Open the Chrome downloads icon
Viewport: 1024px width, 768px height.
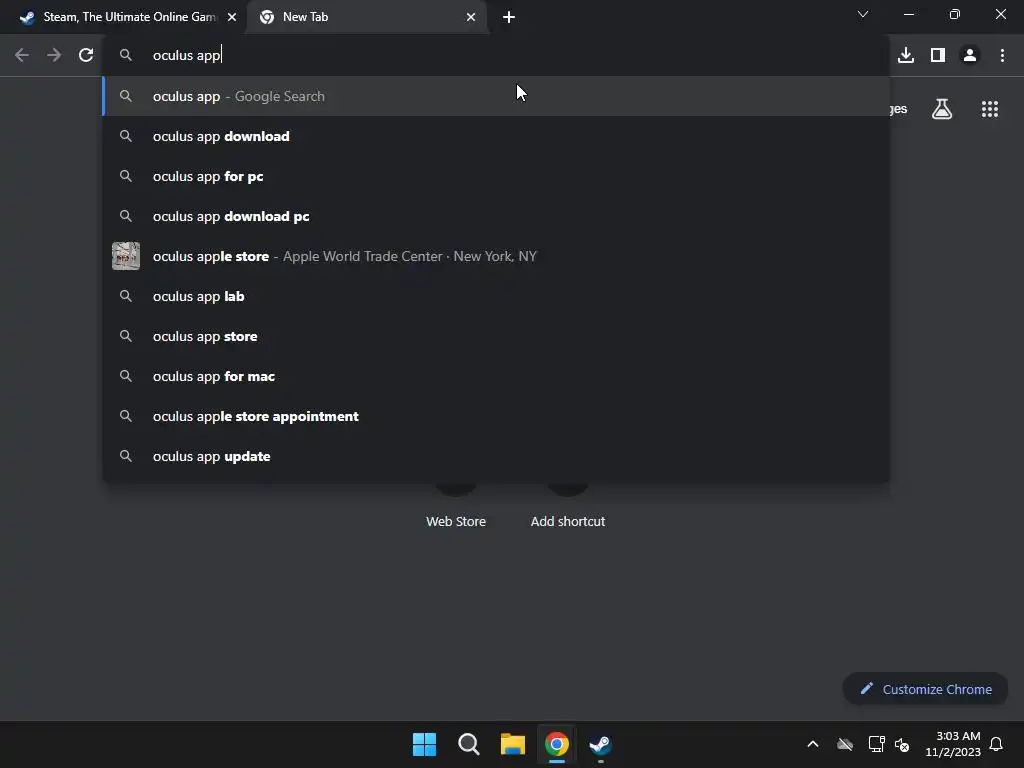point(906,56)
